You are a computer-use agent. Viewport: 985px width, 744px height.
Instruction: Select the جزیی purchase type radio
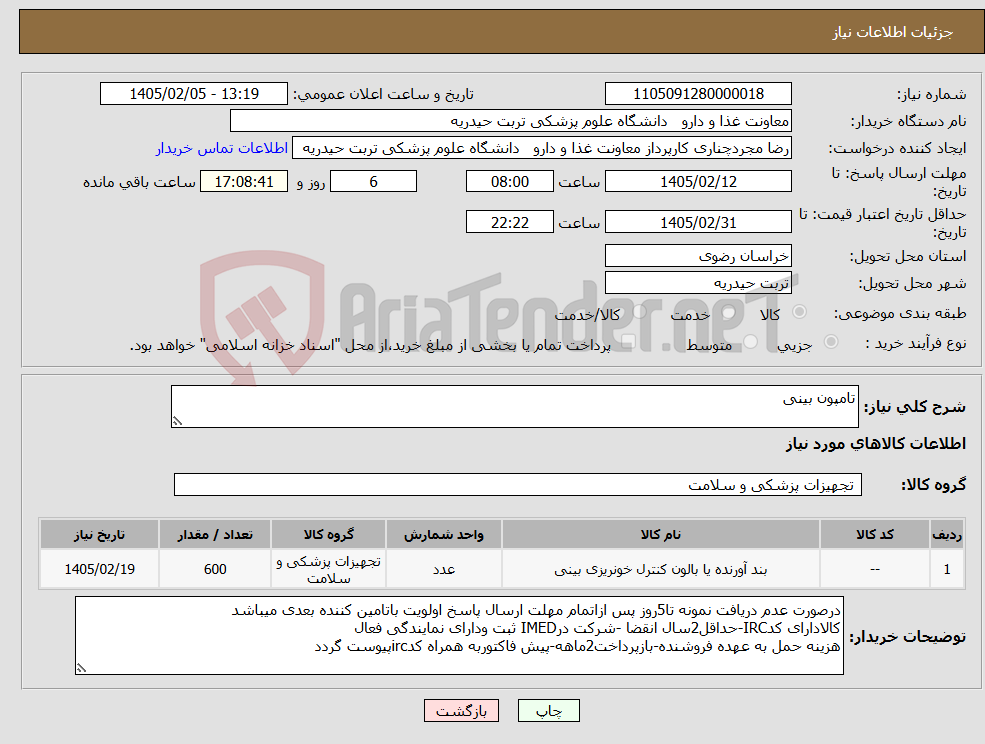(830, 341)
